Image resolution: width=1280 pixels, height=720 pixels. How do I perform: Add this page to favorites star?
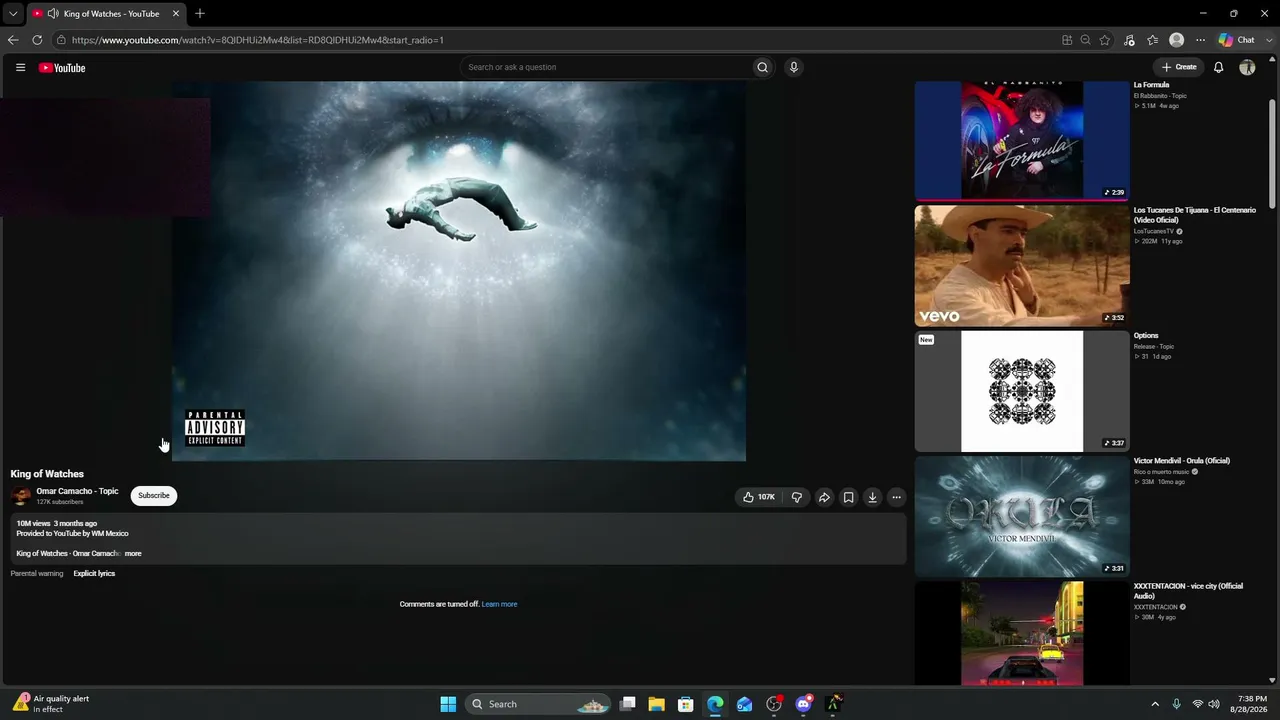pos(1105,40)
